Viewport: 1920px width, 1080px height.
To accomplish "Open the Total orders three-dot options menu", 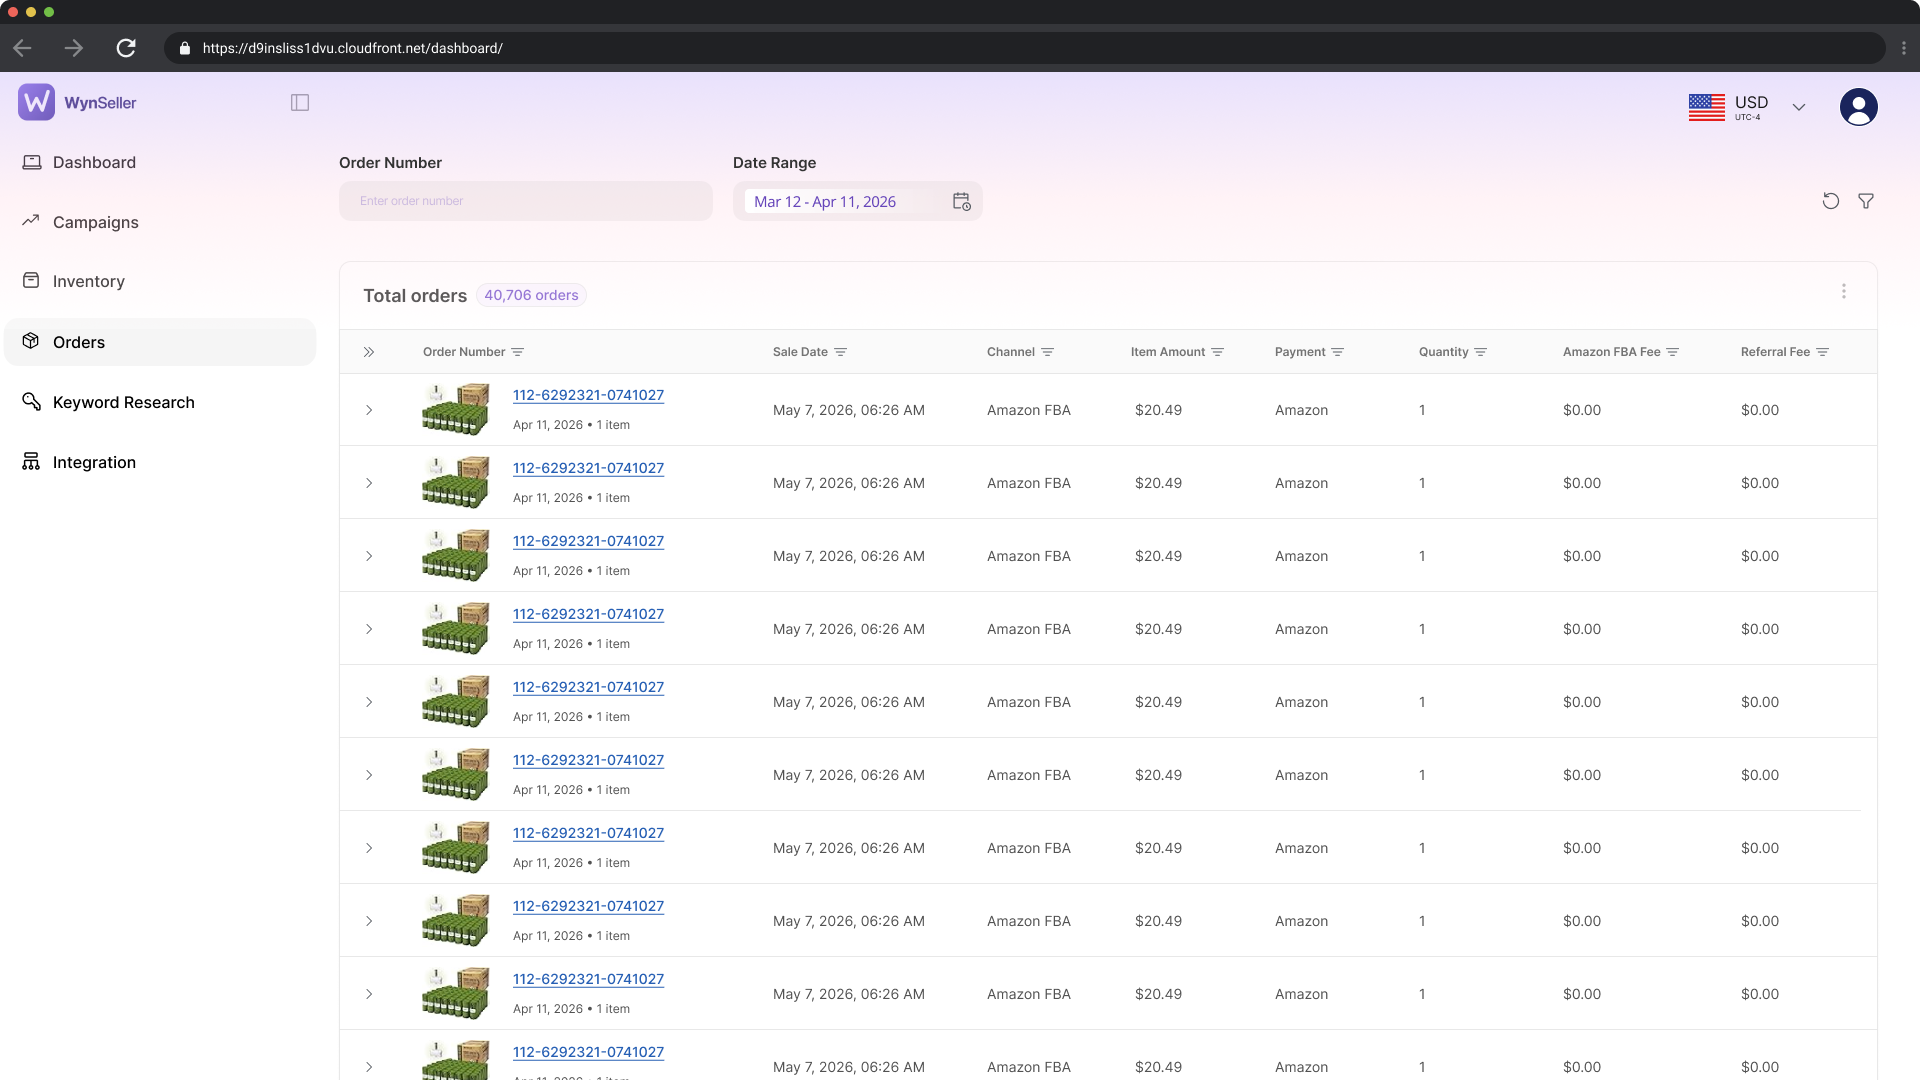I will (1844, 291).
